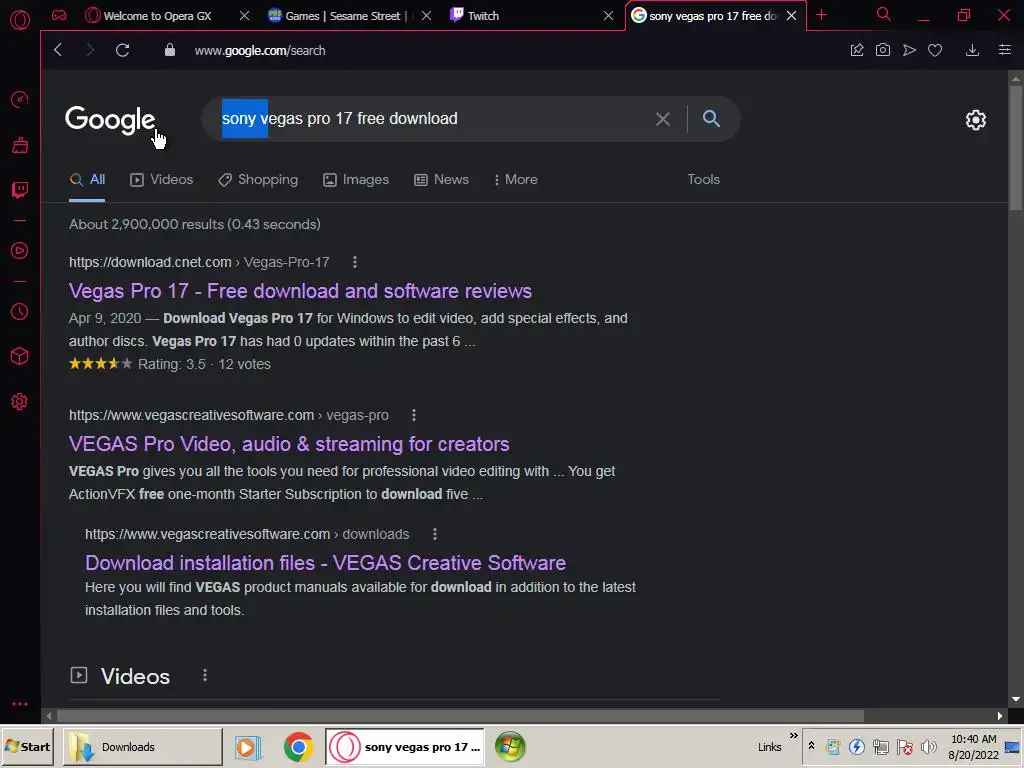Take a snapshot with camera icon

click(x=883, y=50)
